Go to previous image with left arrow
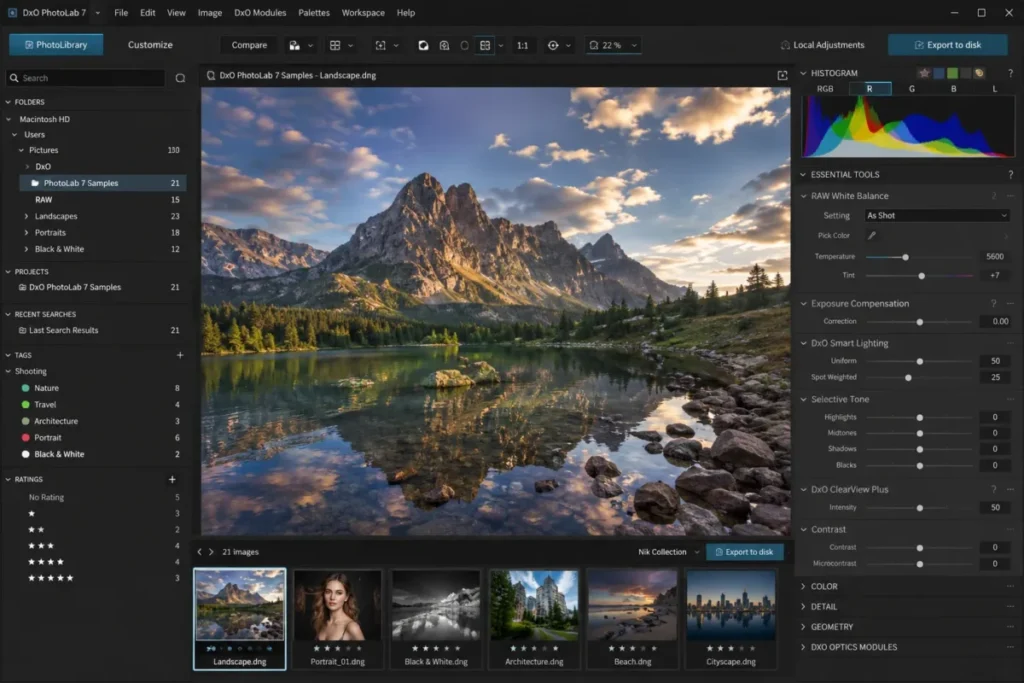 click(x=200, y=552)
